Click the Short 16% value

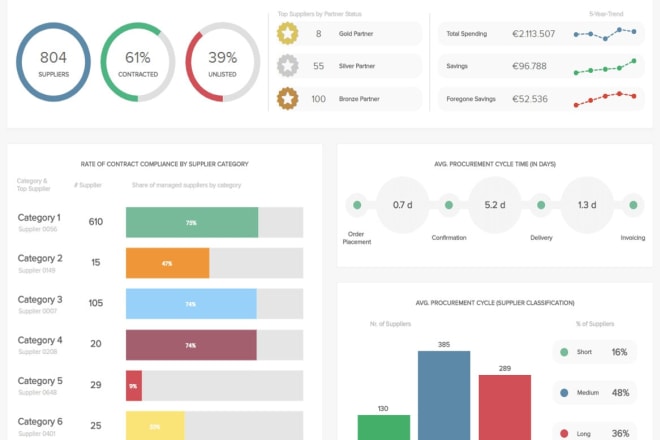click(619, 352)
